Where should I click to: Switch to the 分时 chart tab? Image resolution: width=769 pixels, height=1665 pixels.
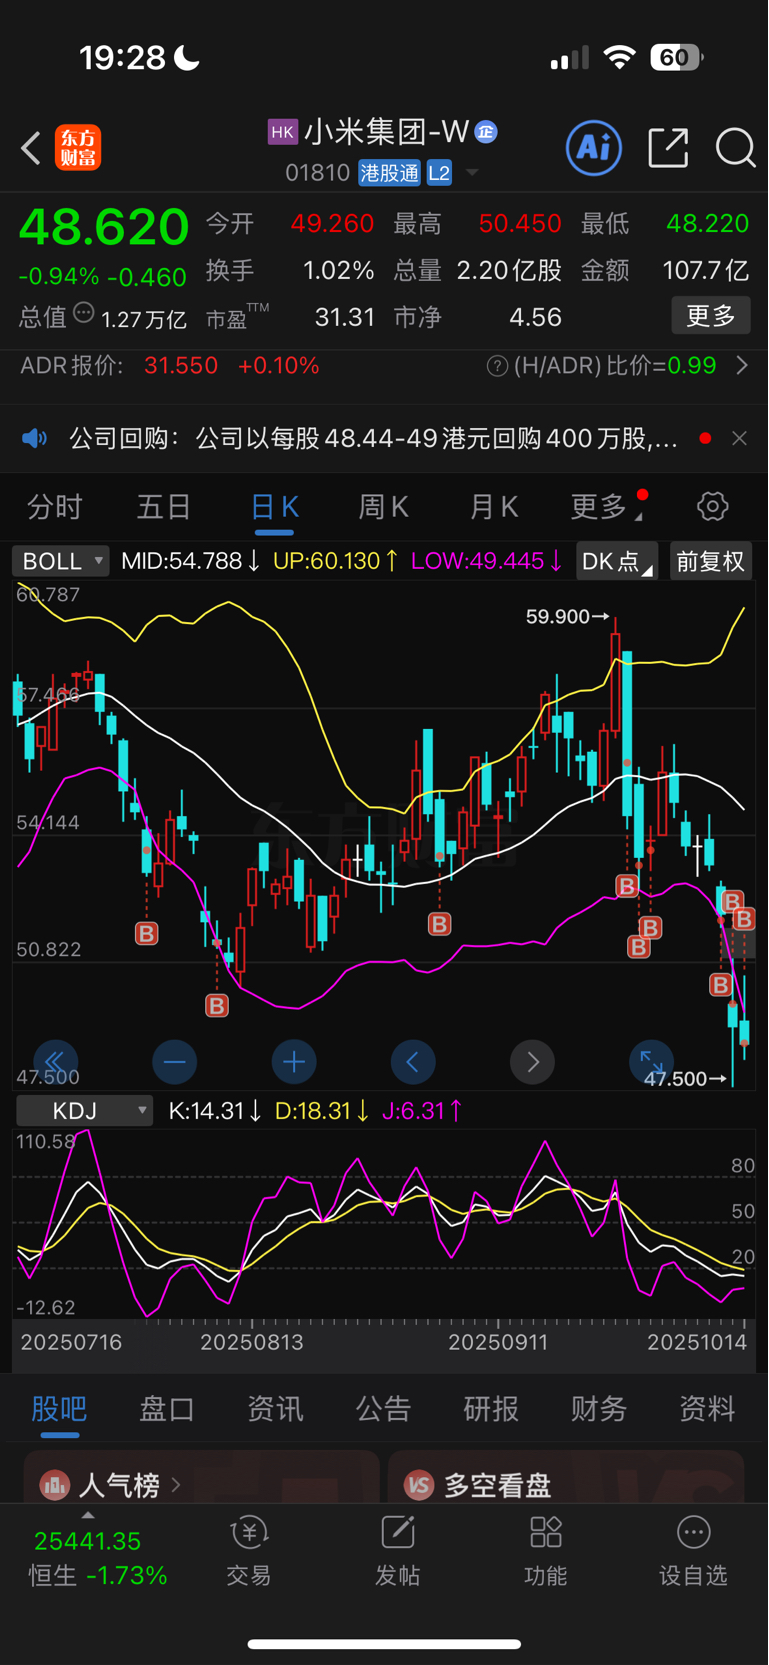54,507
